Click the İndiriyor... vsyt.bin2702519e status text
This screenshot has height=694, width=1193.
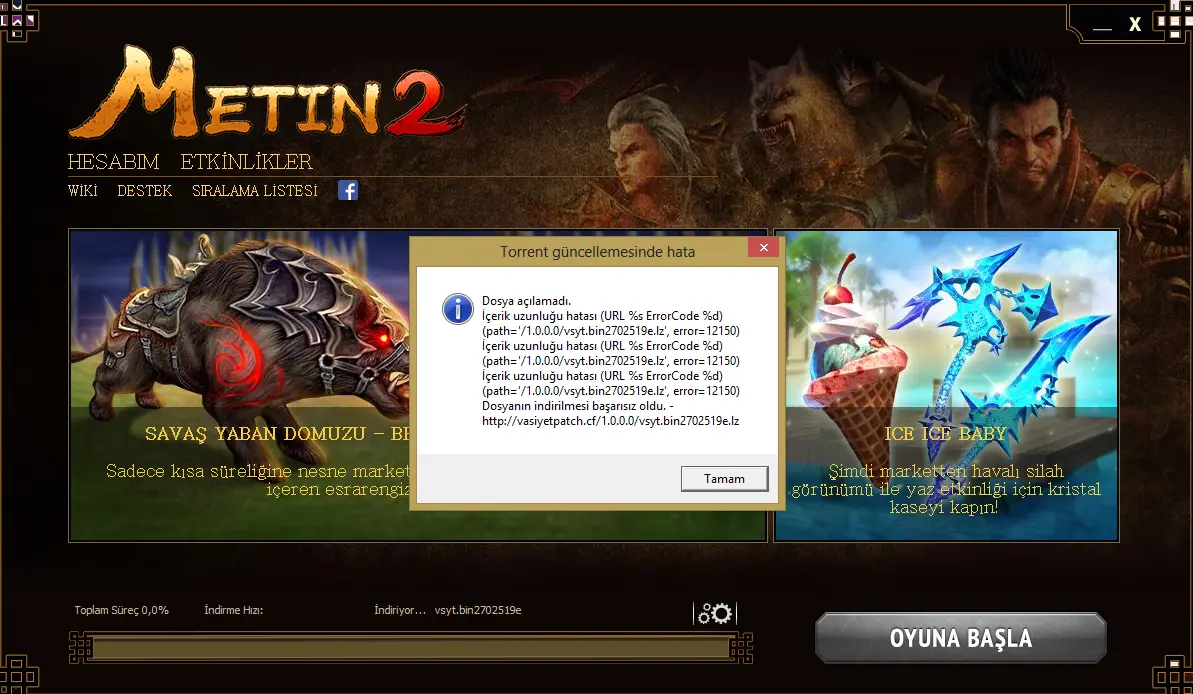[x=447, y=610]
